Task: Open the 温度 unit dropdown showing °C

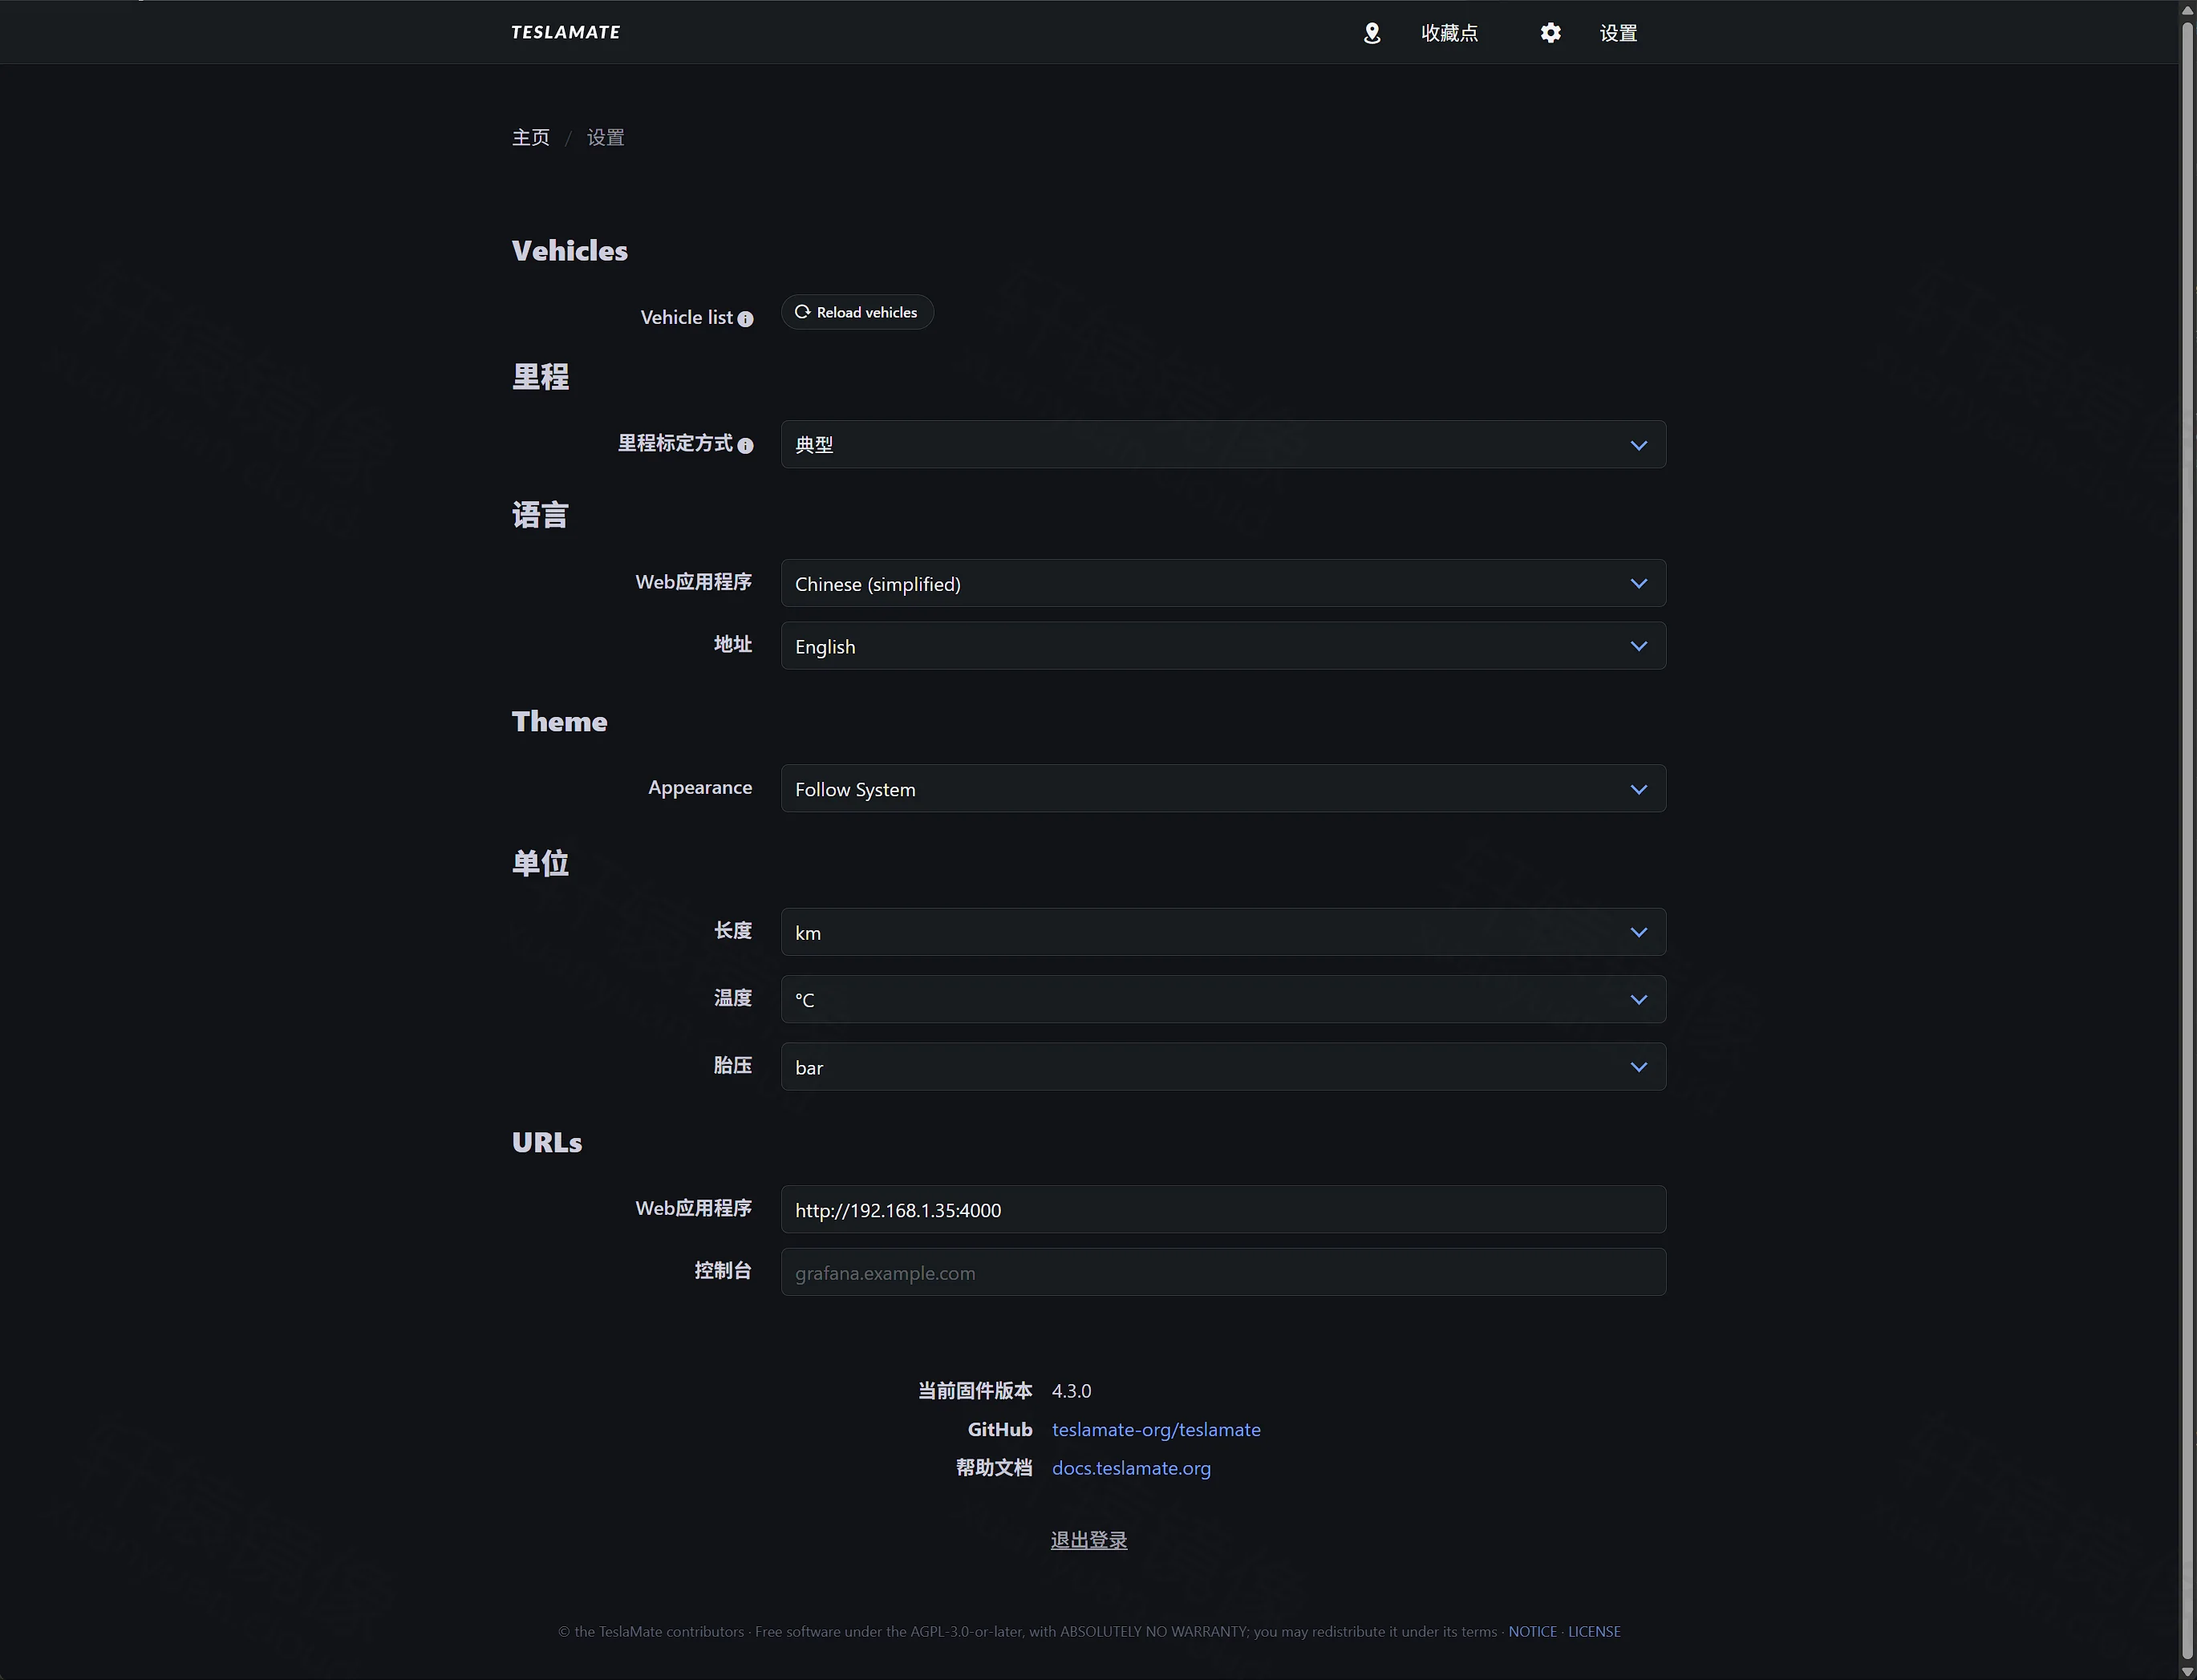Action: [x=1223, y=999]
